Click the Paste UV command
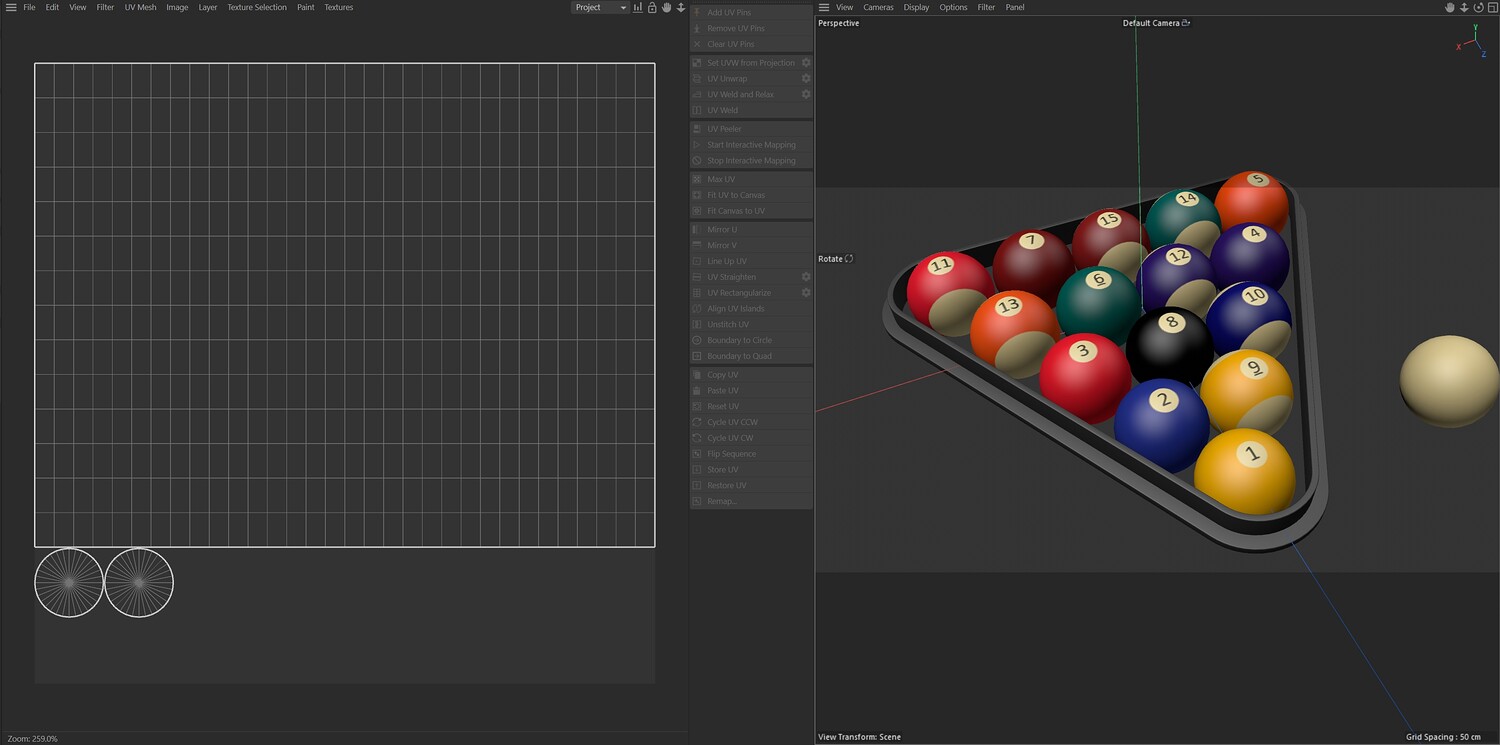Viewport: 1500px width, 745px height. tap(751, 390)
